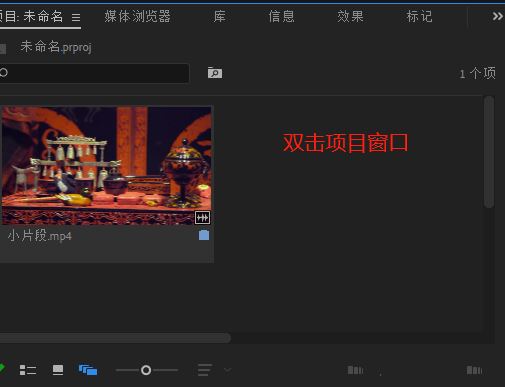Viewport: 505px width, 387px height.
Task: Click the vertical scrollbar of project panel
Action: (489, 152)
